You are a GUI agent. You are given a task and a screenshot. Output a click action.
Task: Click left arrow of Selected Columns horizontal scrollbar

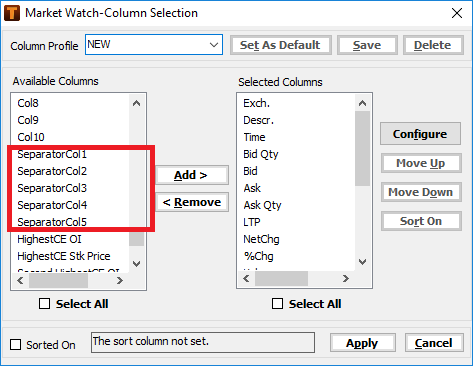[x=246, y=278]
